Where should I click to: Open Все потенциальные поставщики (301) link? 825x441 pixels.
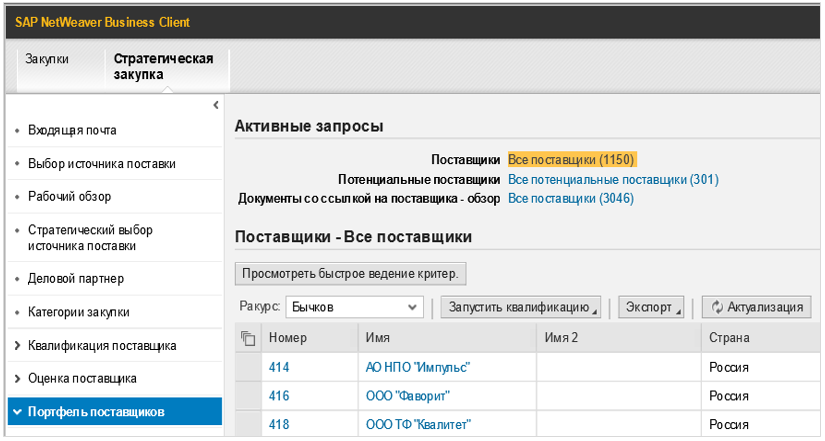613,179
